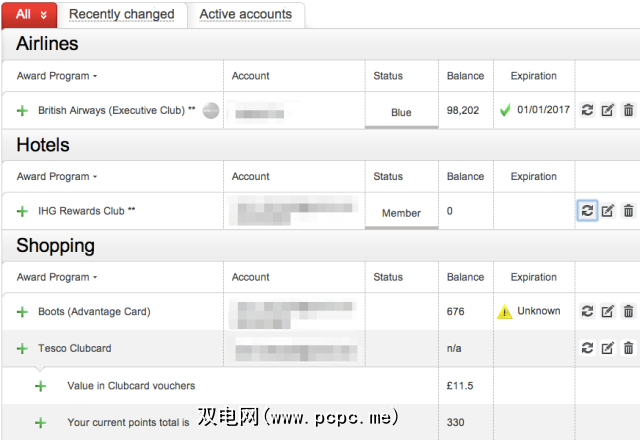Switch to Recently changed tab

[x=121, y=14]
